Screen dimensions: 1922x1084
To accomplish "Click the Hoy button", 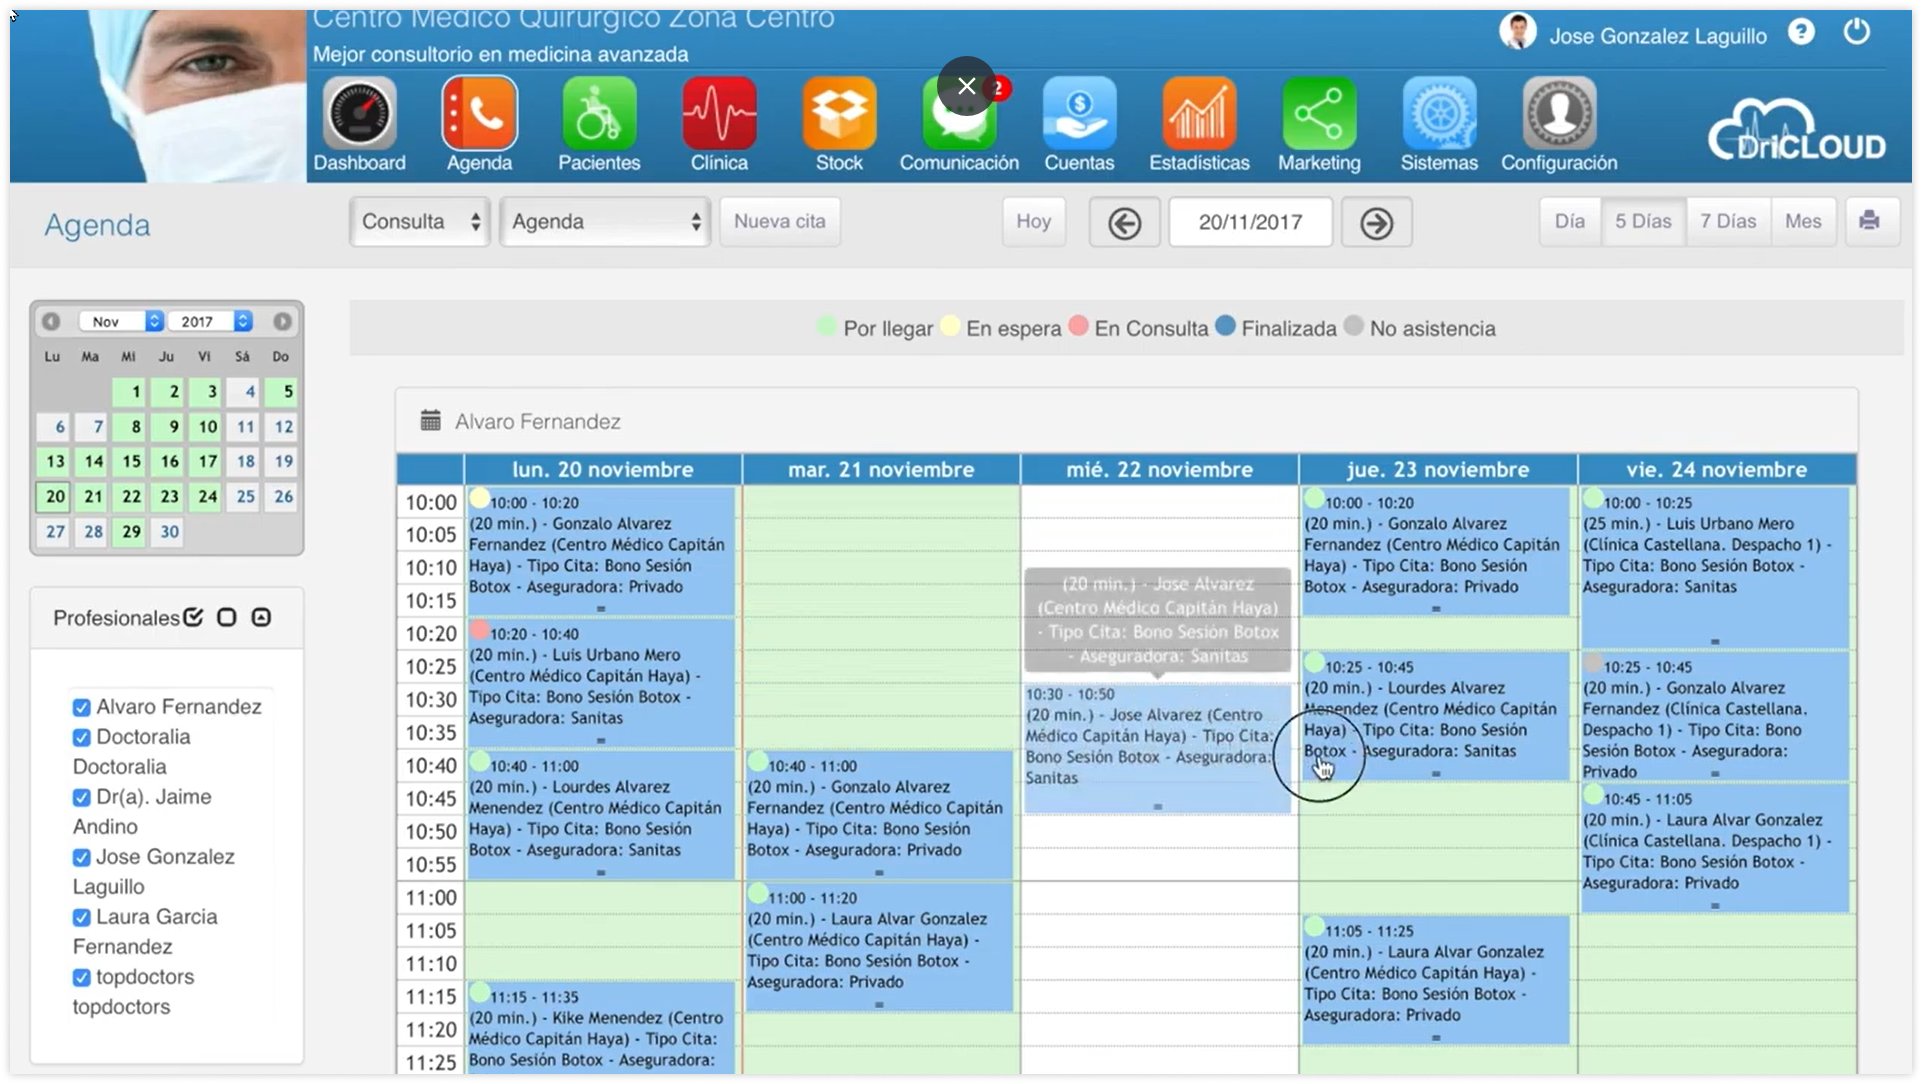I will 1033,221.
